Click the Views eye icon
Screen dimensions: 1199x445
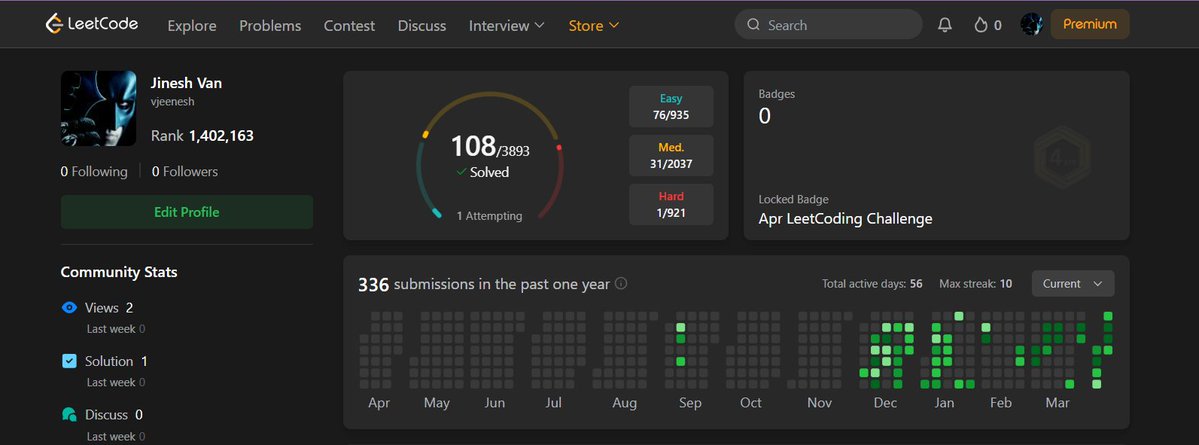[69, 307]
